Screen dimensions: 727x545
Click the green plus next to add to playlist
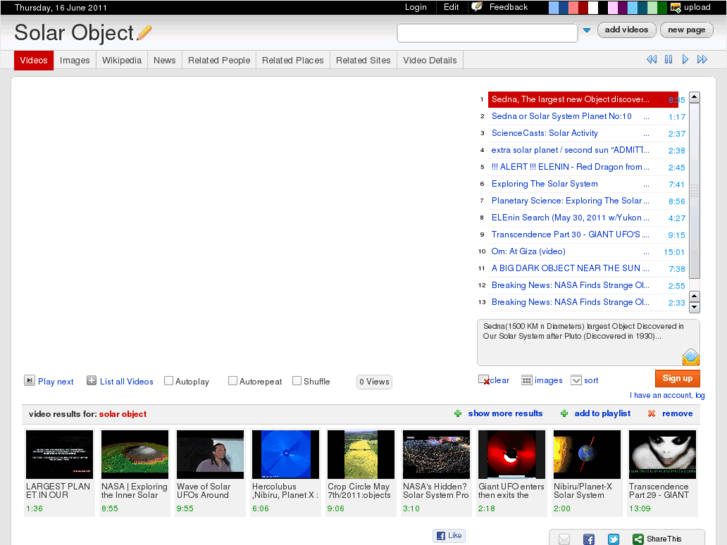coord(564,413)
